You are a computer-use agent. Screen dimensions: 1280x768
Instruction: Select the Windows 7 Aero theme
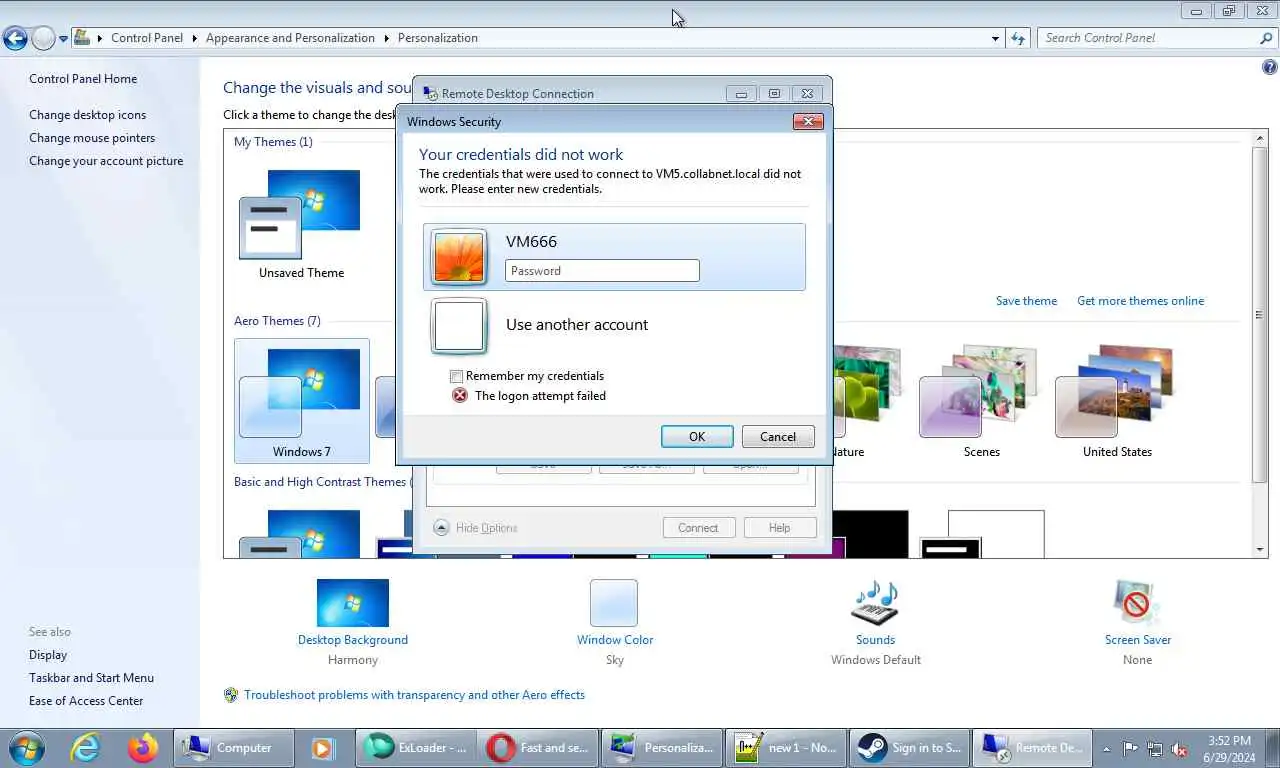[x=302, y=401]
